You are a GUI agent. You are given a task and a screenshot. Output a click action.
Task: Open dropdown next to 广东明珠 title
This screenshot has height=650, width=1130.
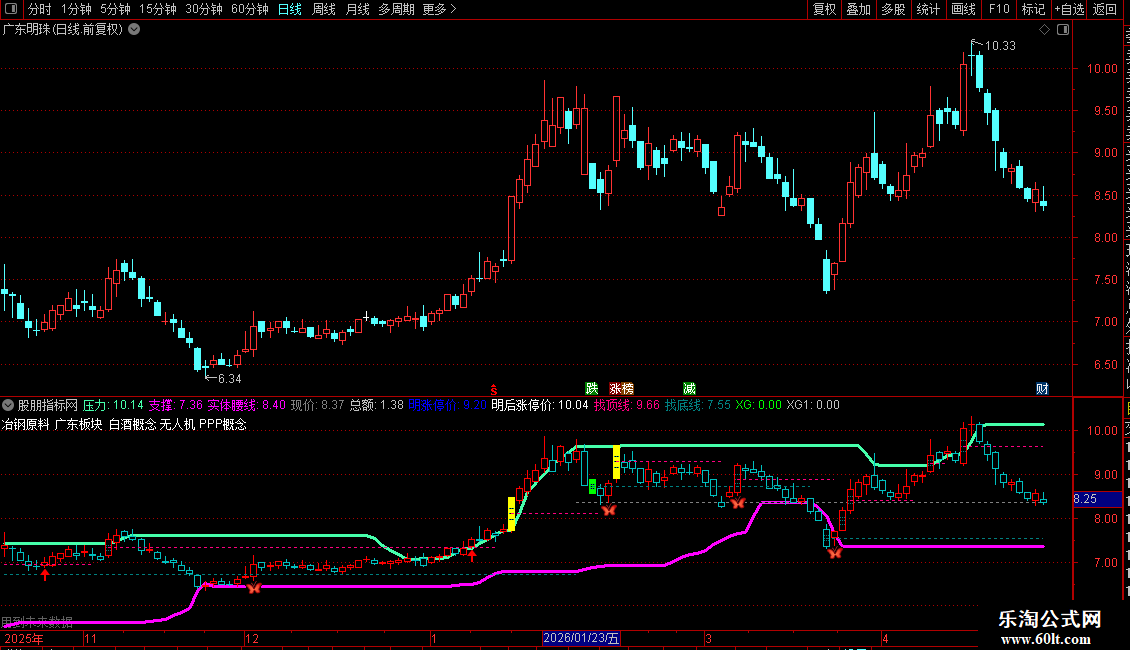click(x=134, y=30)
